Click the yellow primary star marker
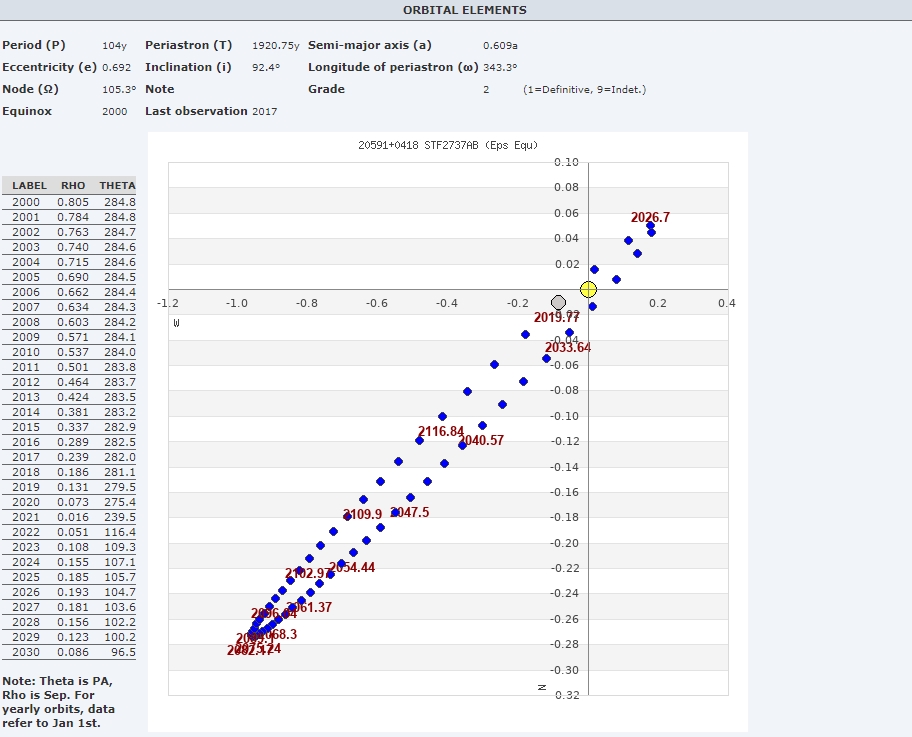This screenshot has height=737, width=912. pos(588,290)
